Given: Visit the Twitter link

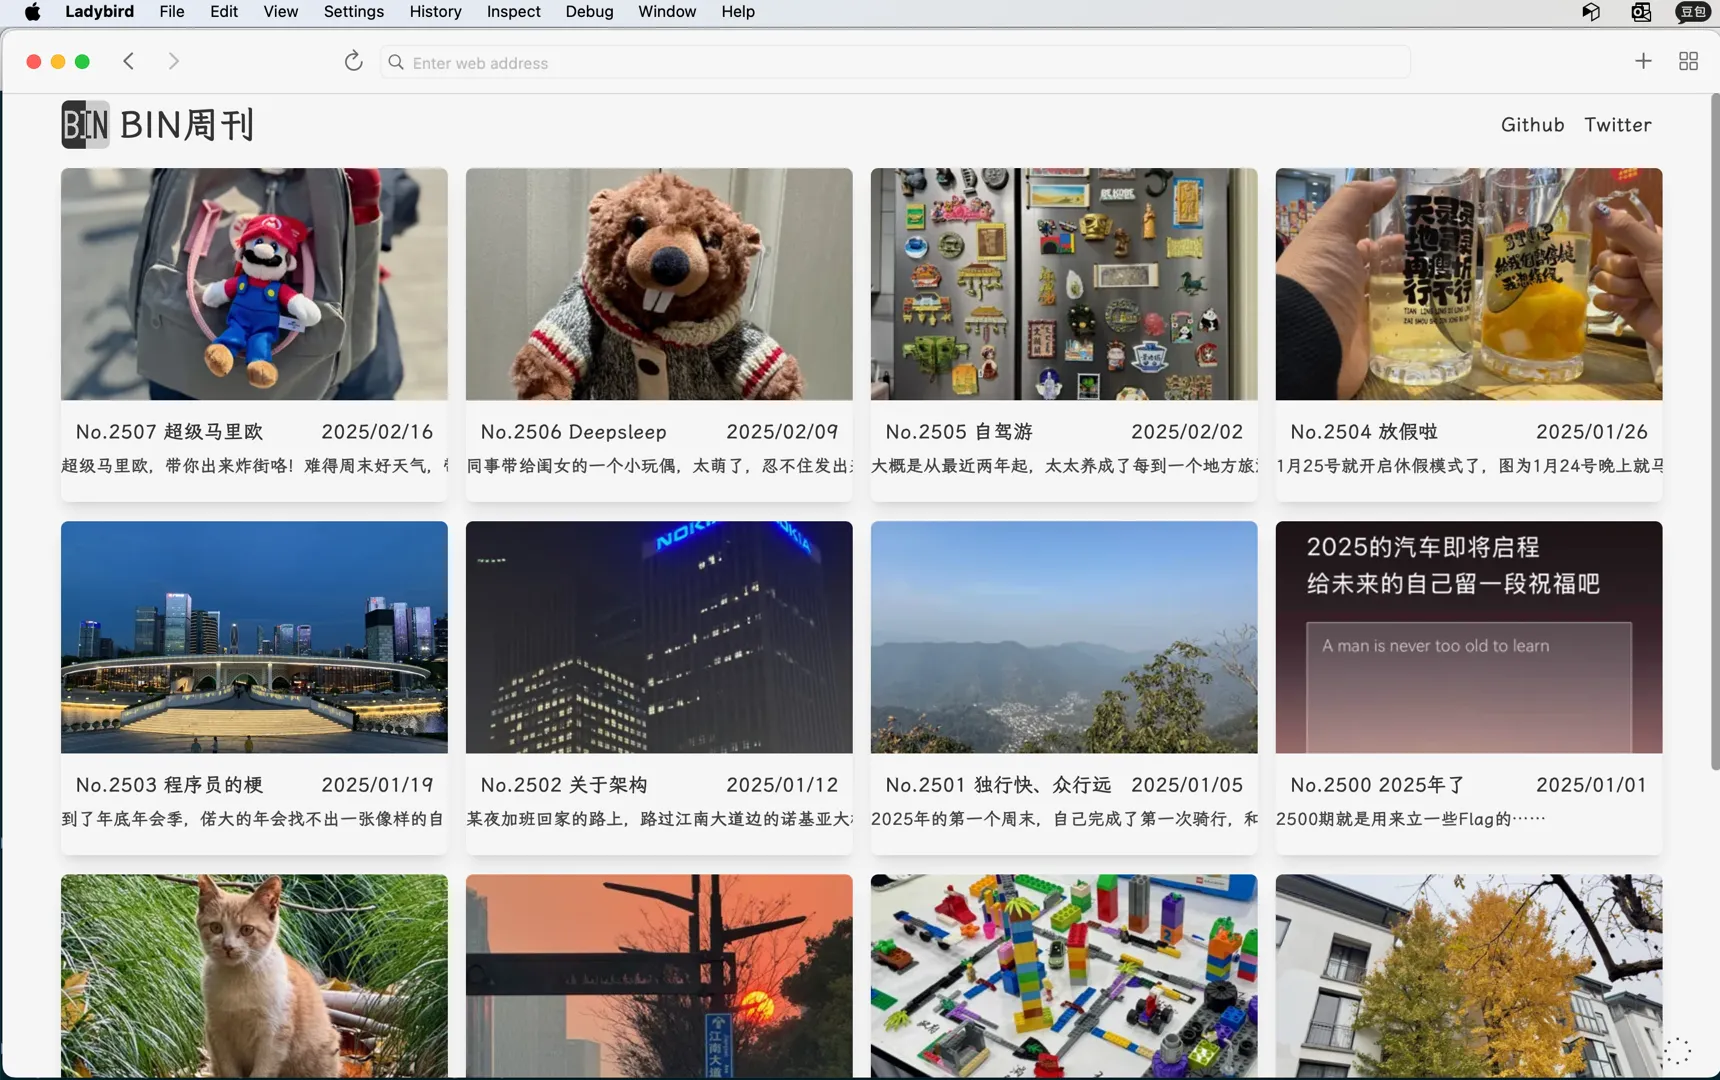Looking at the screenshot, I should [1617, 125].
